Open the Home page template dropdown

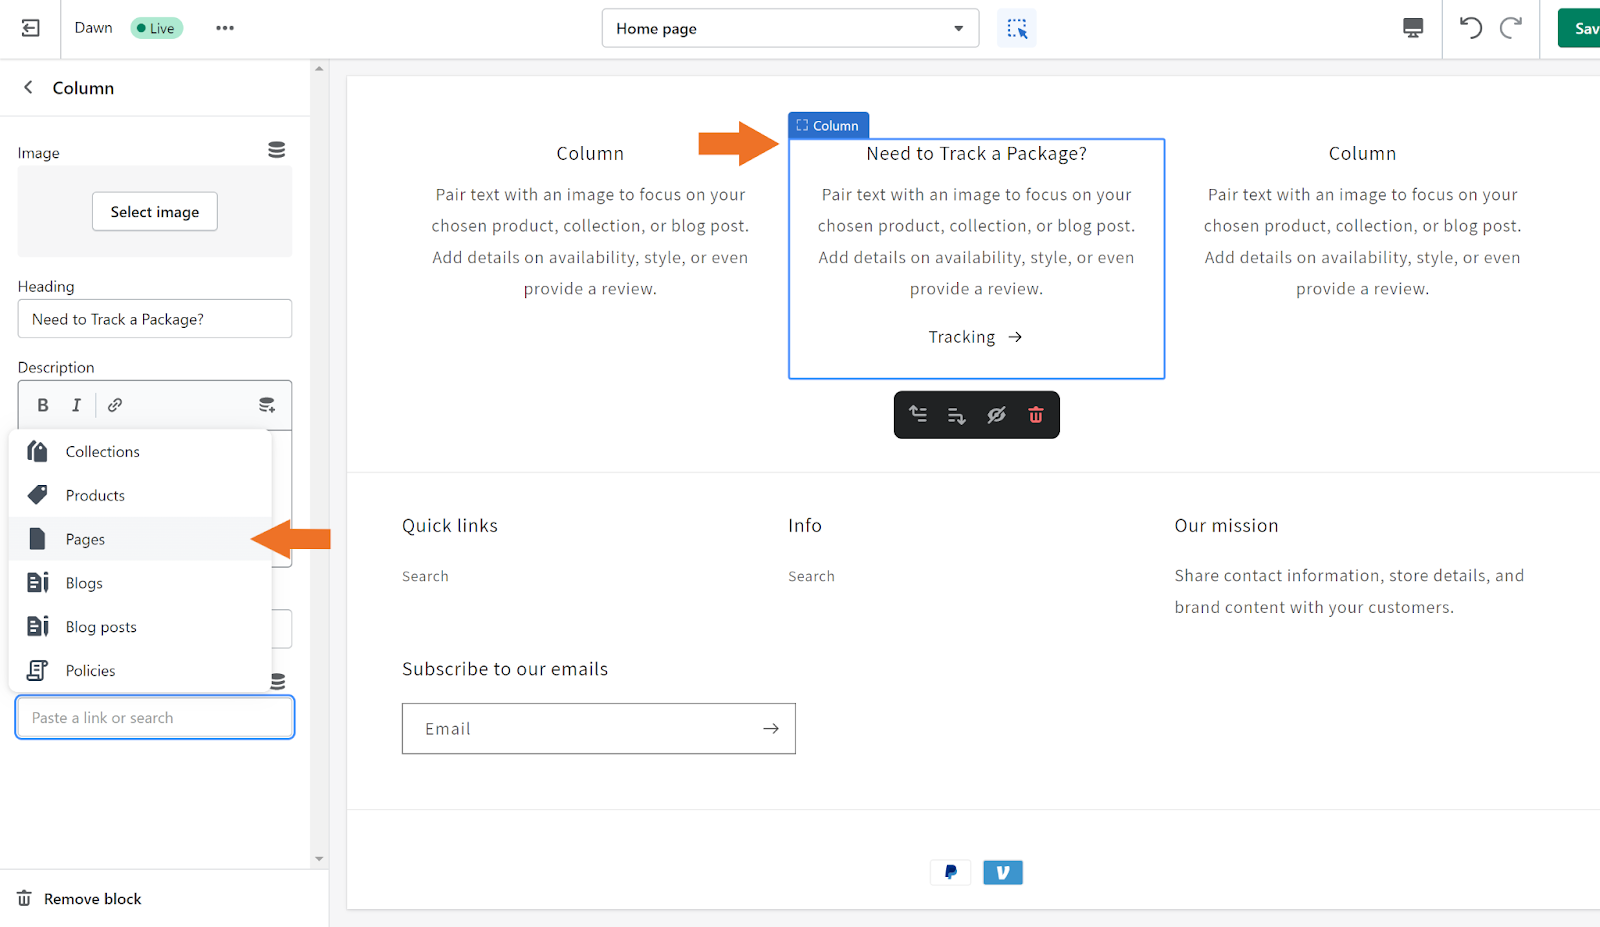[x=790, y=28]
